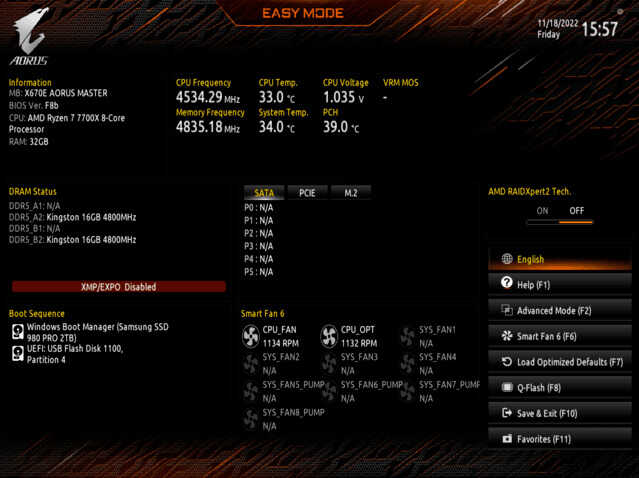Click the SYS_FAN8_PUMP fan icon

pos(251,419)
